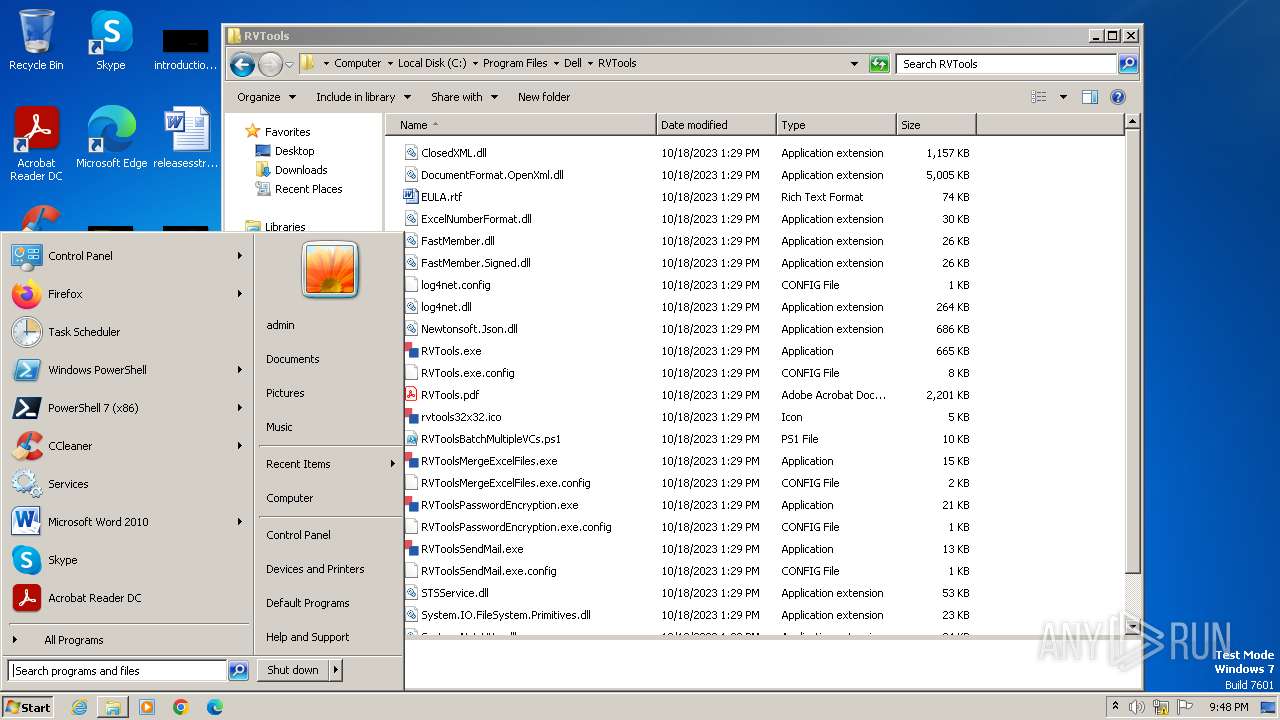Viewport: 1280px width, 720px height.
Task: Open the Share with dropdown
Action: pyautogui.click(x=464, y=97)
